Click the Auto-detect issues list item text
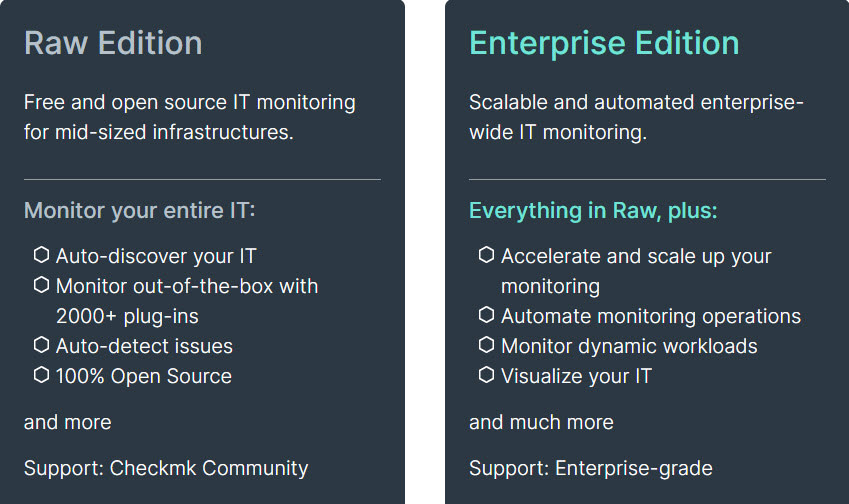This screenshot has height=504, width=849. 144,346
